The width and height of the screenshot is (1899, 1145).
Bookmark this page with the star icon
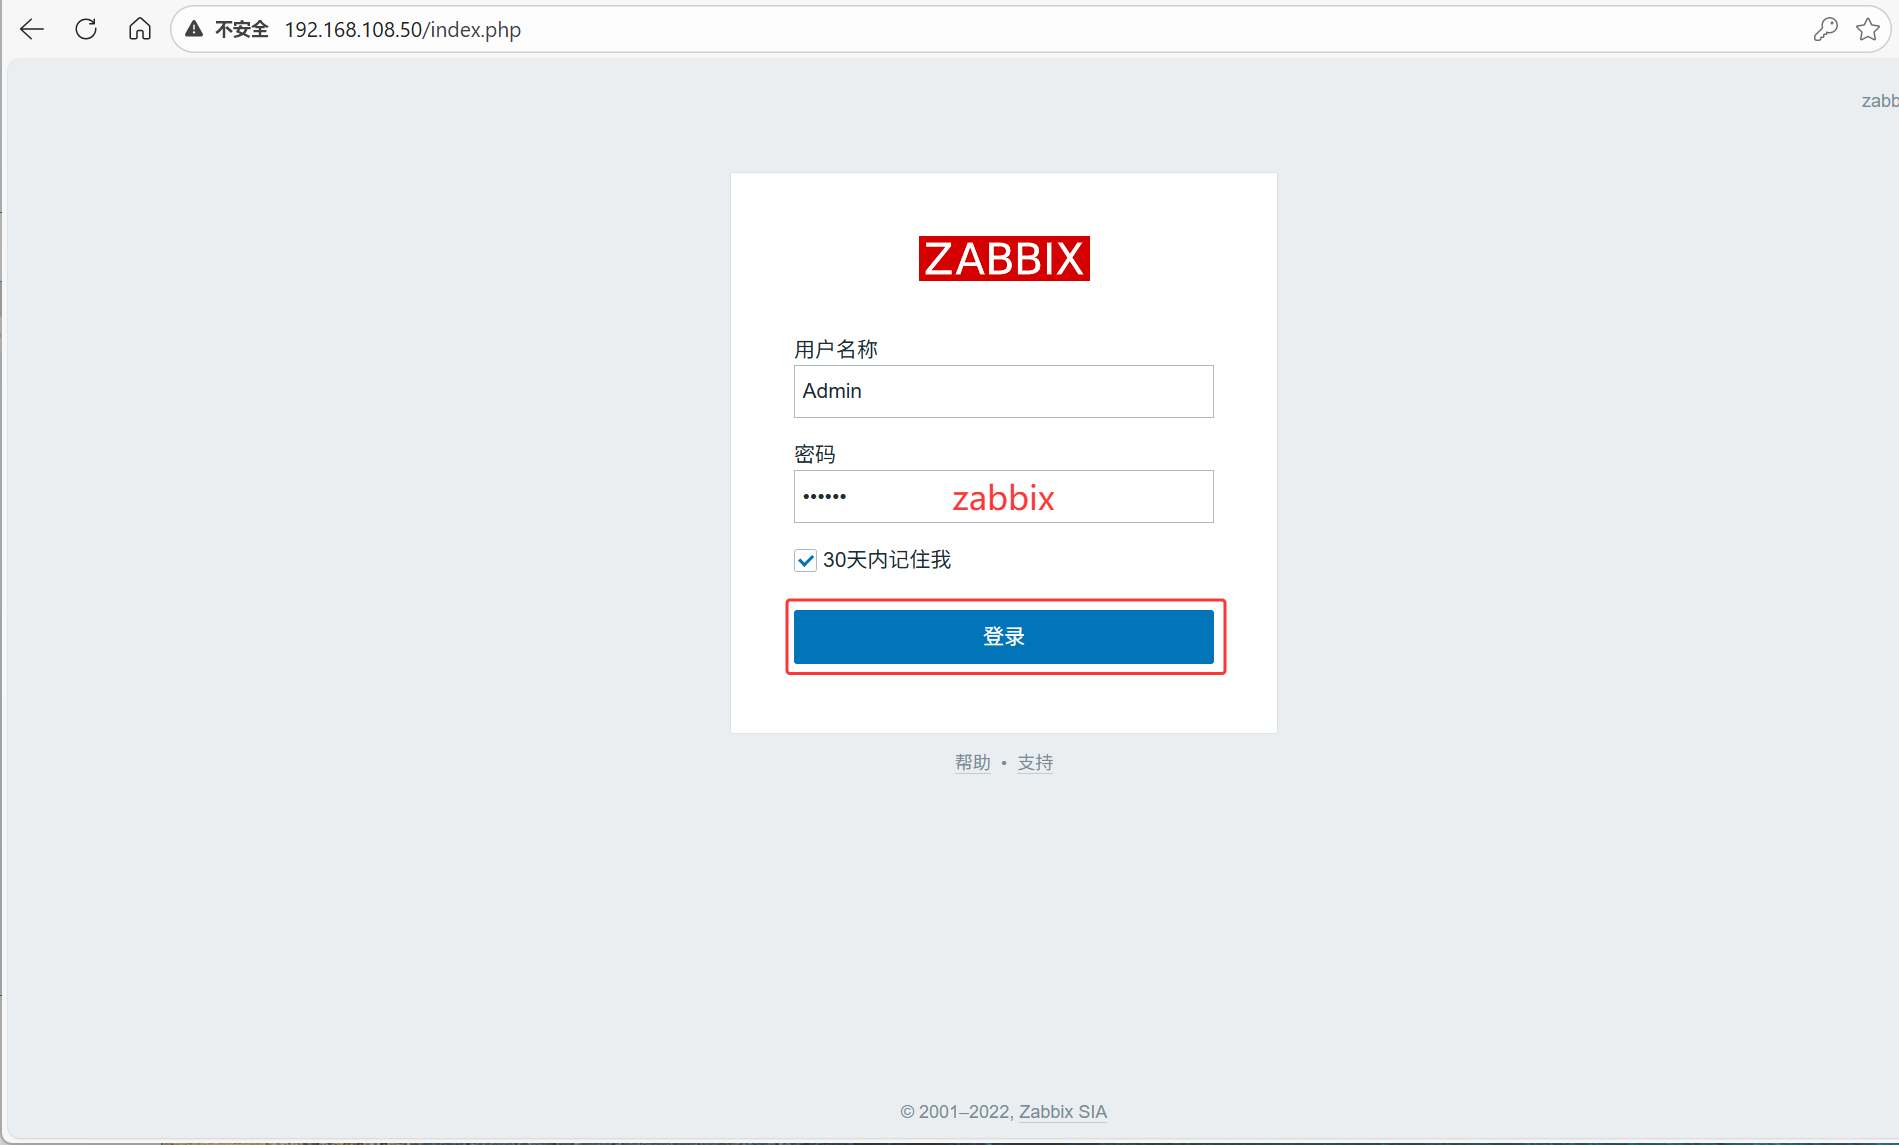tap(1868, 29)
